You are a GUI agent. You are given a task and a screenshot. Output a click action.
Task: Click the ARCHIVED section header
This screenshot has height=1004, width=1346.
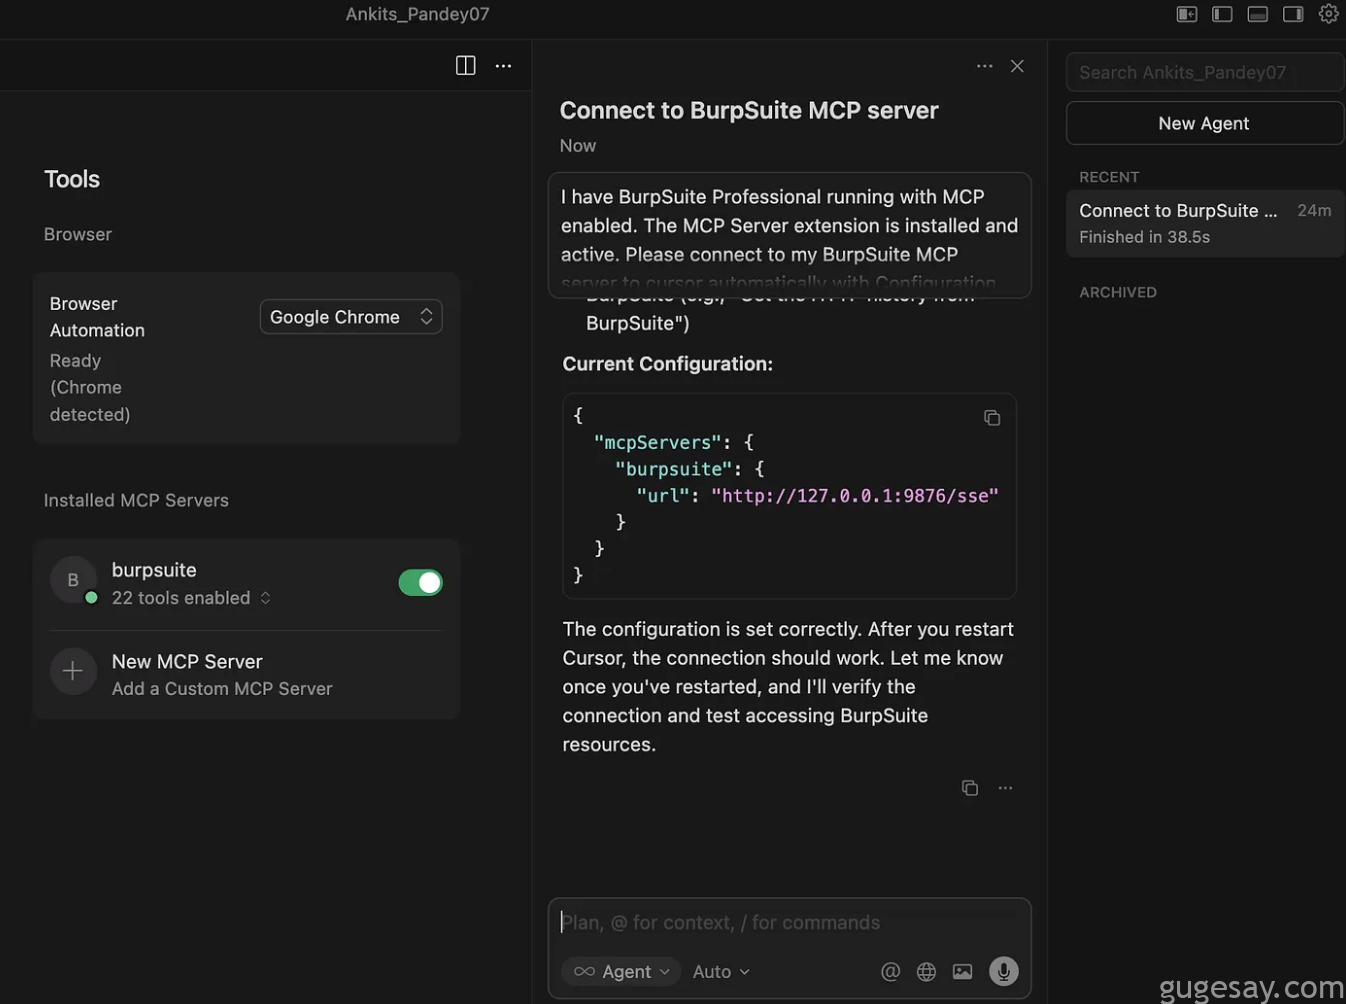[1118, 292]
